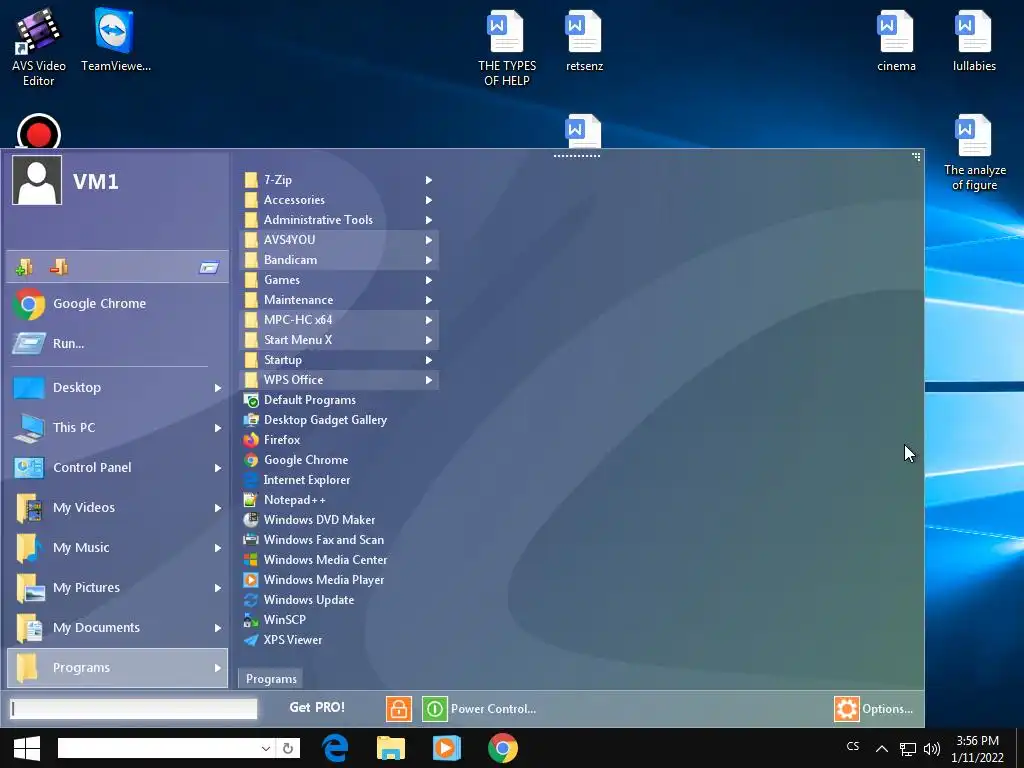Viewport: 1024px width, 768px height.
Task: Expand the MPC-HC x64 folder
Action: point(340,320)
